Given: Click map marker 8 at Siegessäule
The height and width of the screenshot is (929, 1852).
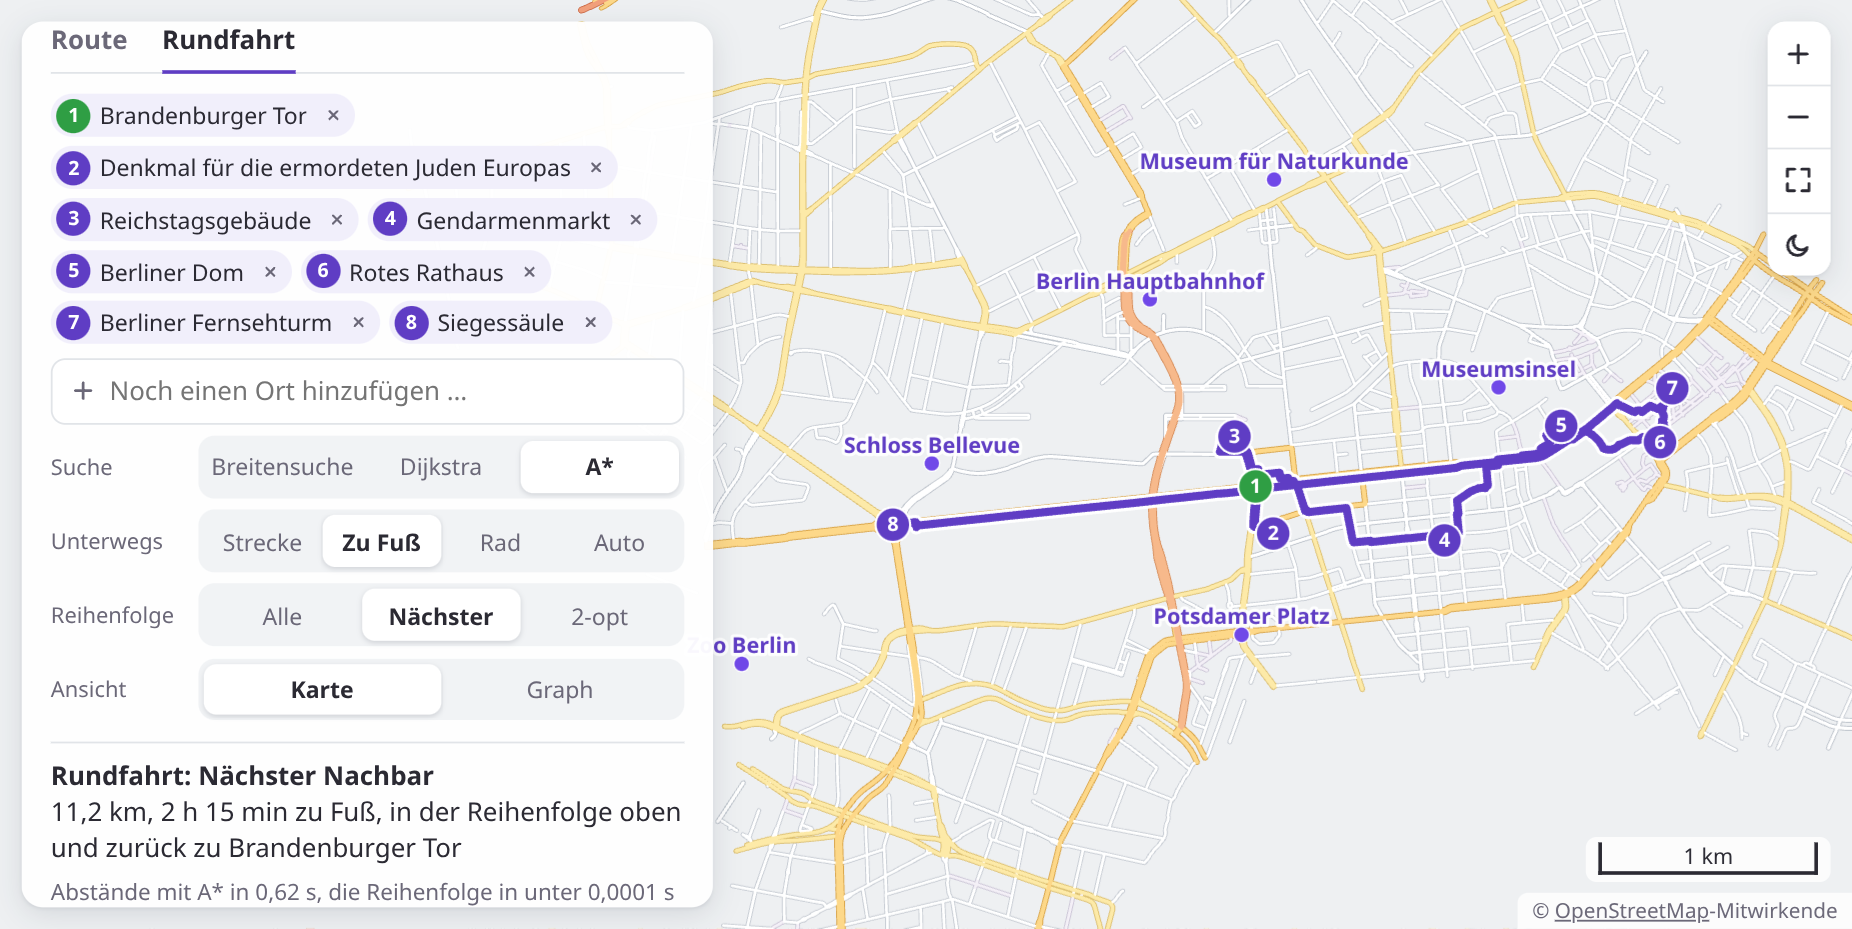Looking at the screenshot, I should [893, 524].
